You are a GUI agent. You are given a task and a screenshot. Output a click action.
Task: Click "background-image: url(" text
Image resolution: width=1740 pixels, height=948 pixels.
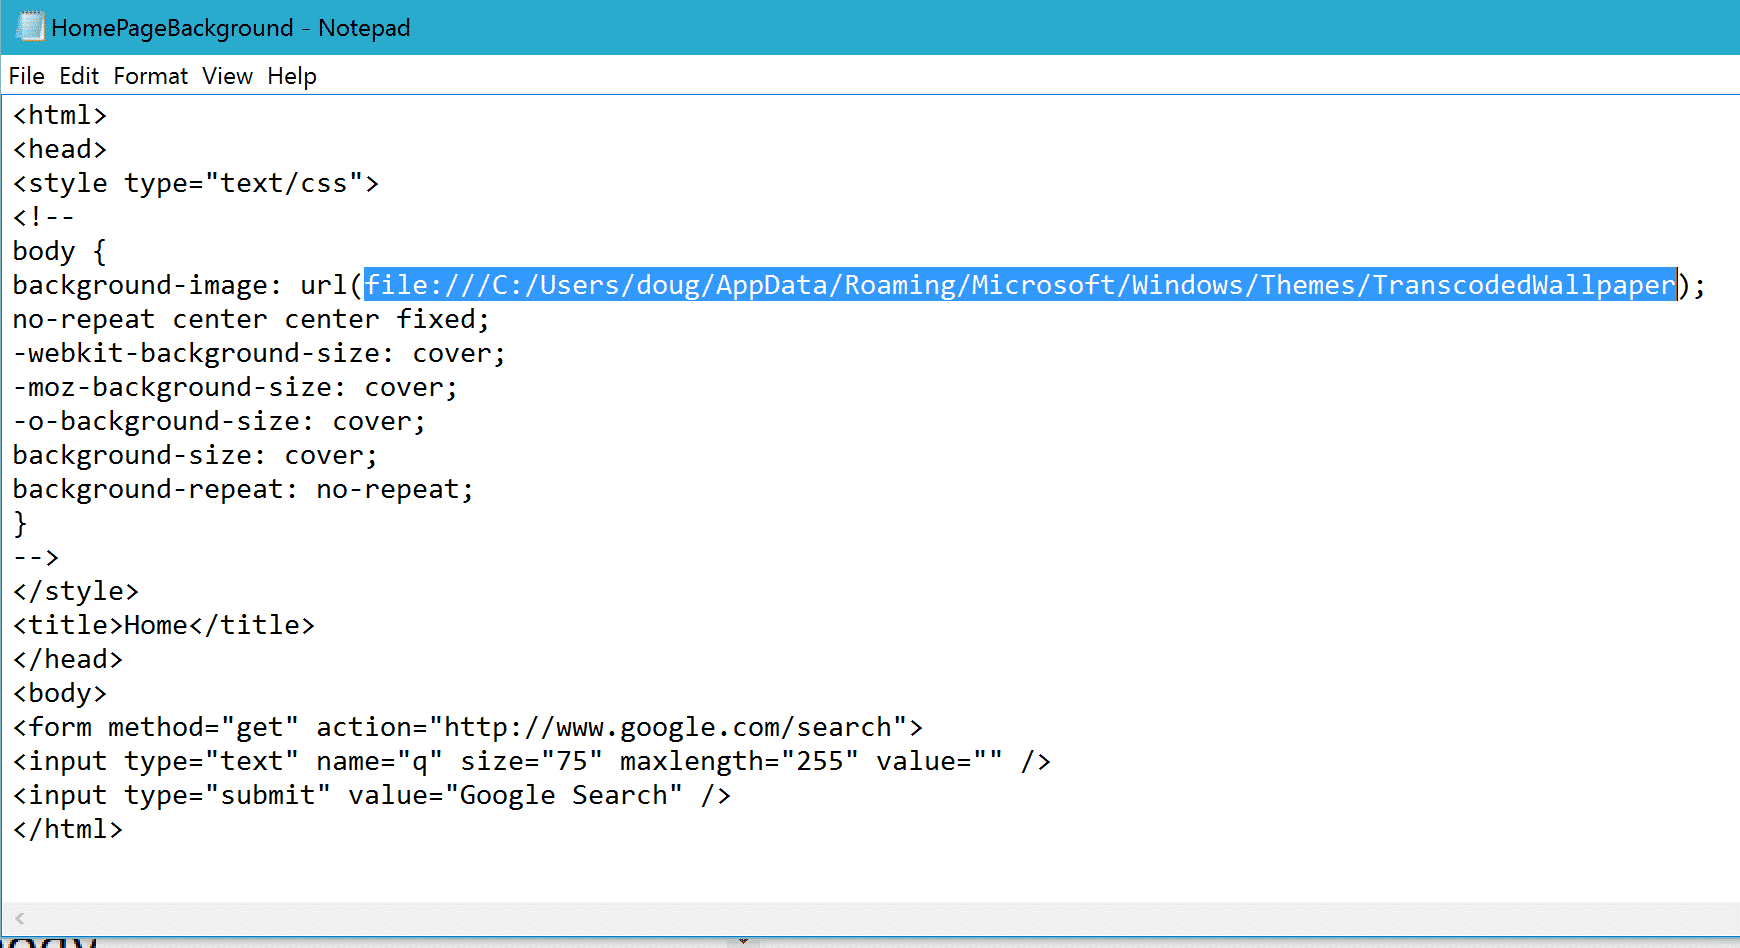(x=187, y=285)
